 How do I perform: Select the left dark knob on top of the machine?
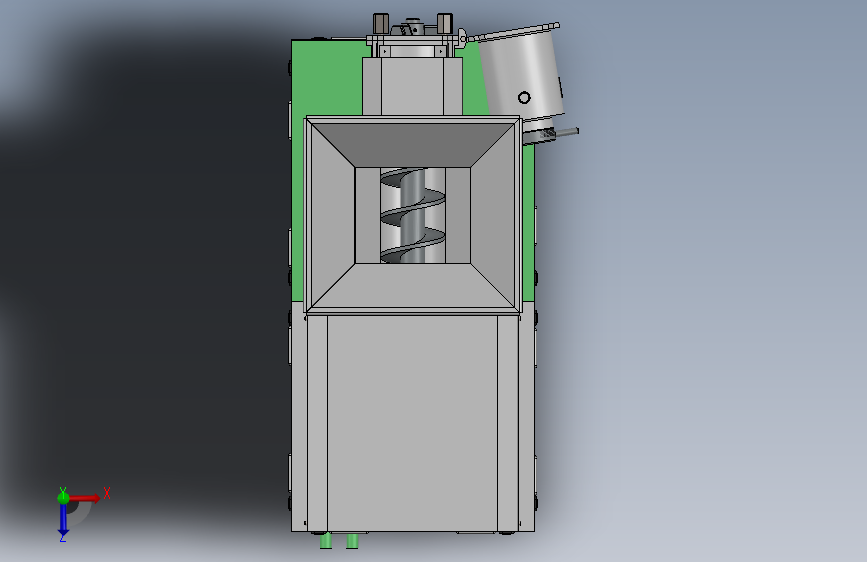click(381, 24)
